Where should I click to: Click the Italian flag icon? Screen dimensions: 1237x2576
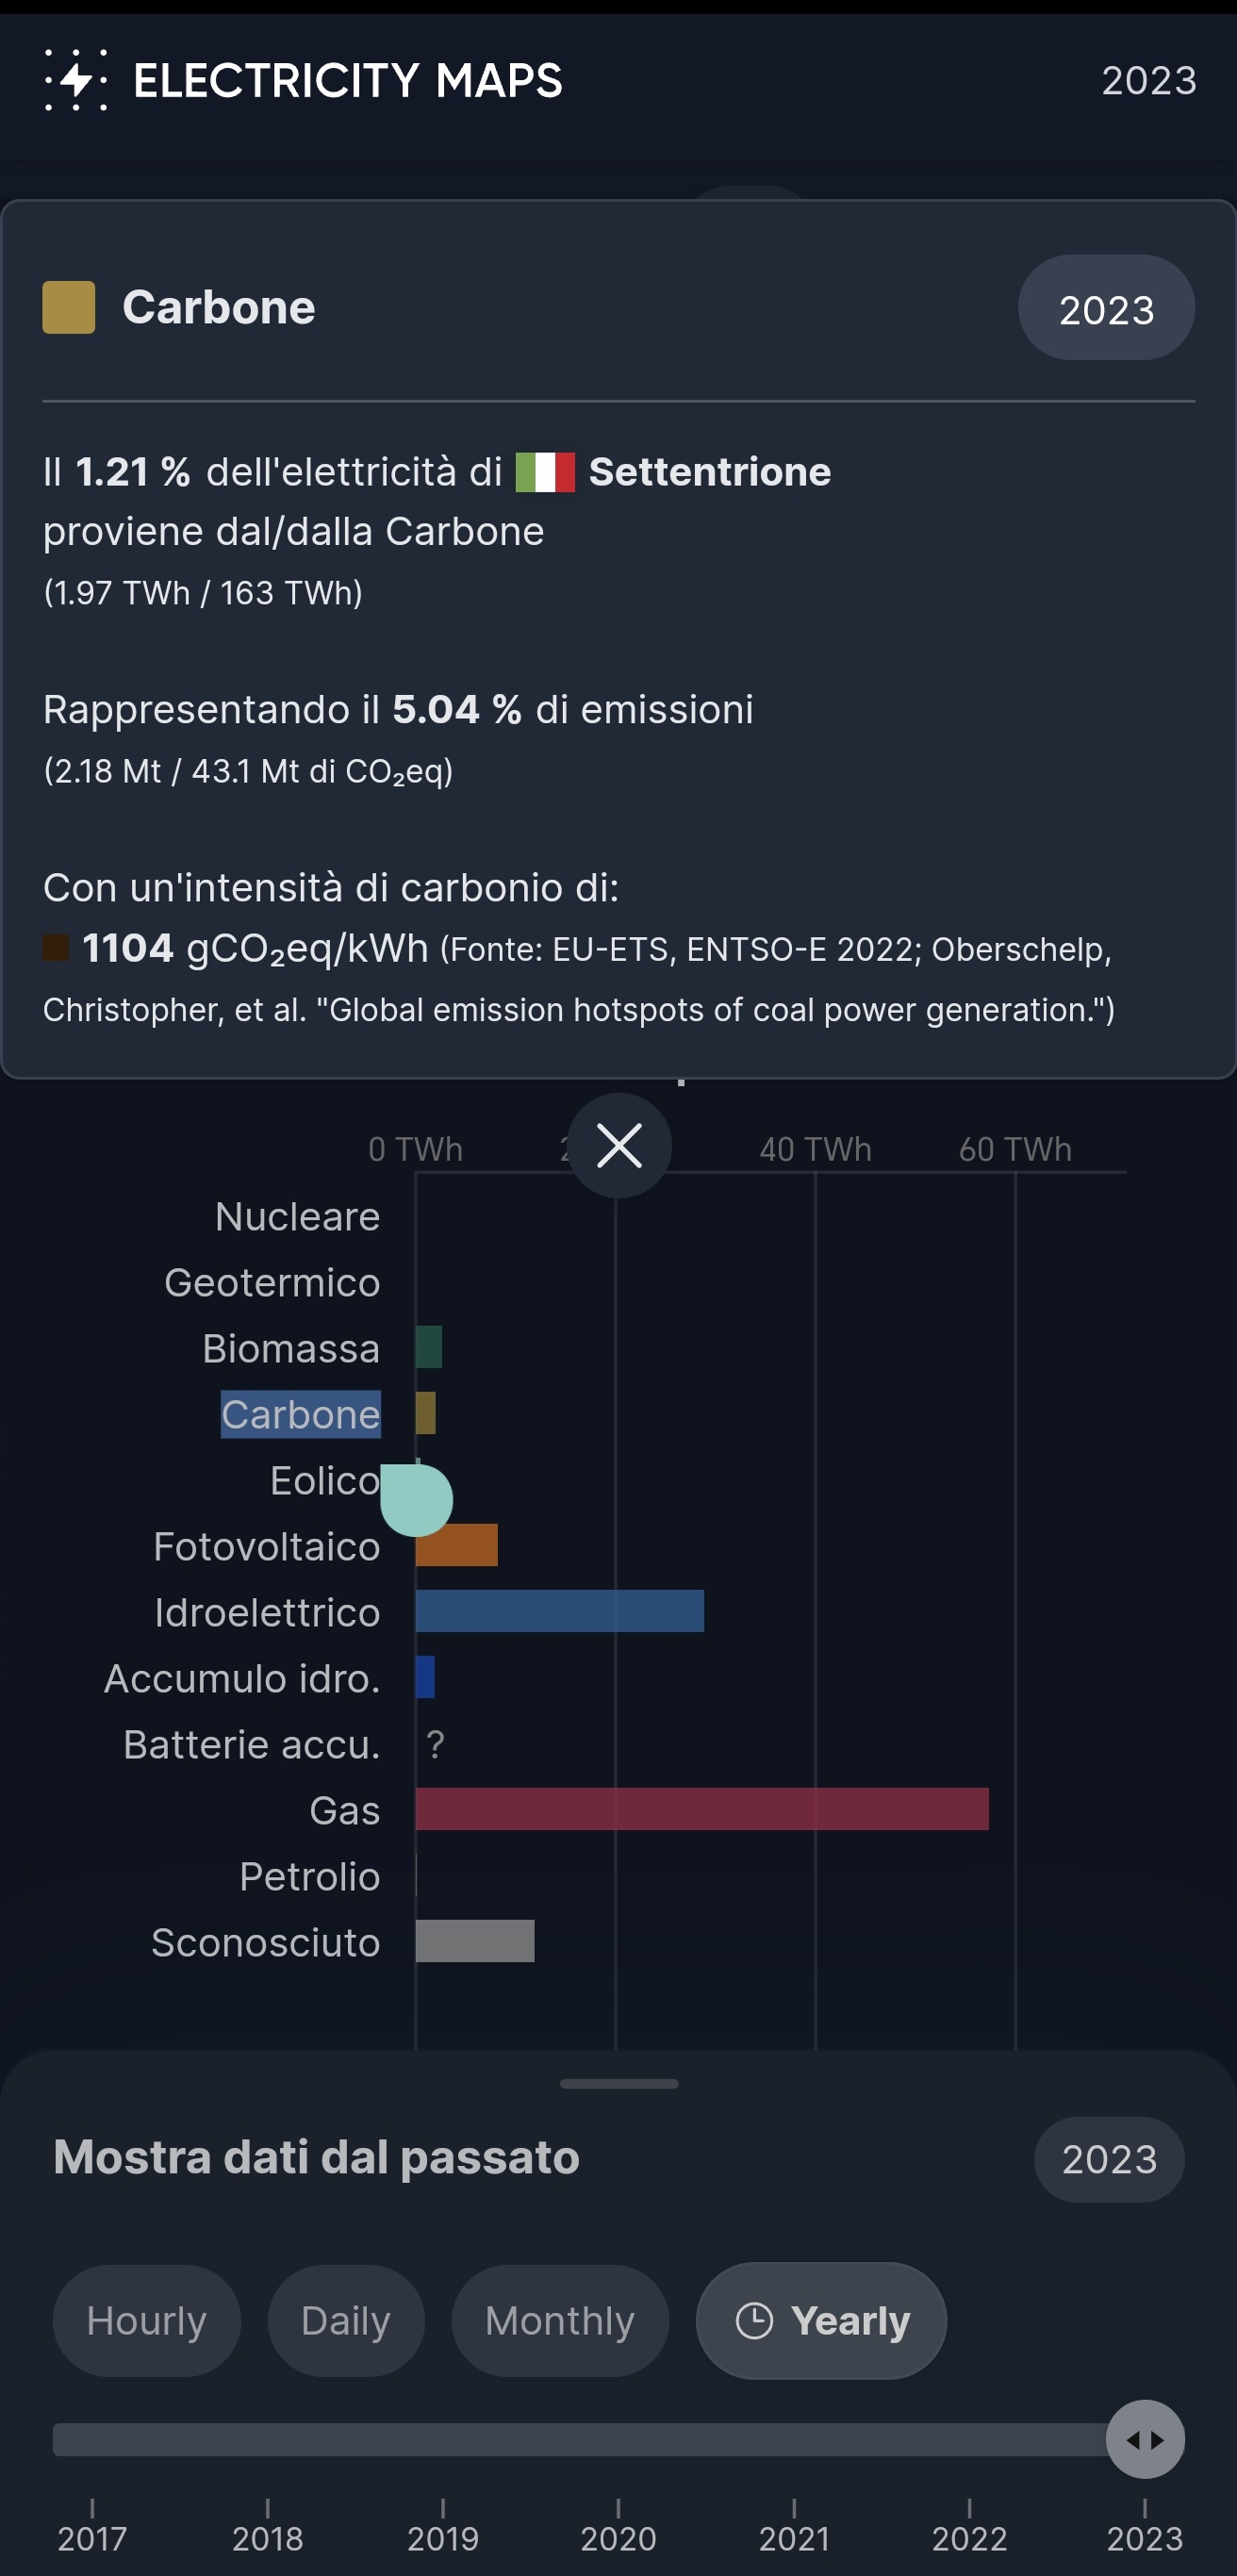pyautogui.click(x=545, y=472)
